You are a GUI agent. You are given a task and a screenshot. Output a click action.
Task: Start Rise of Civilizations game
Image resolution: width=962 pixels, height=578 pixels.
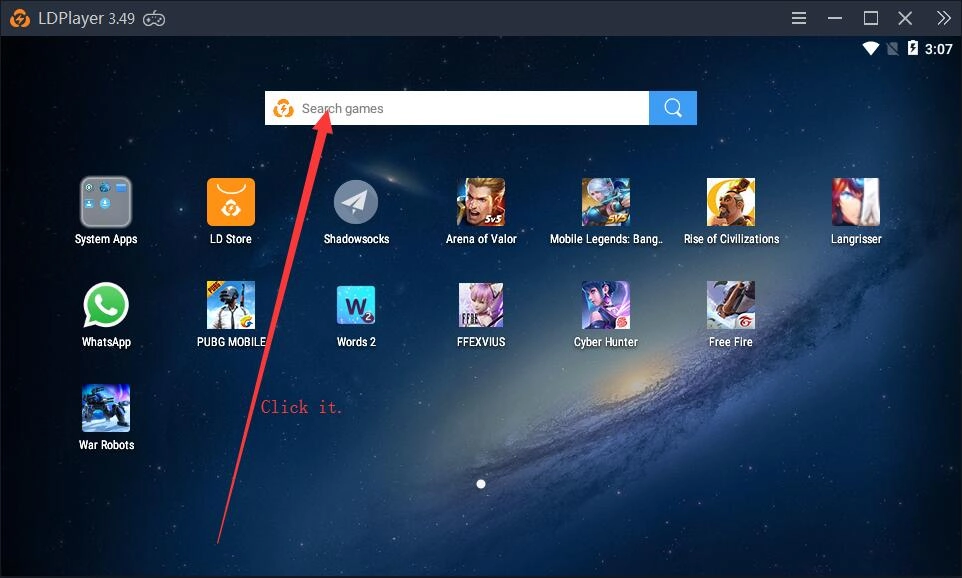pos(731,203)
